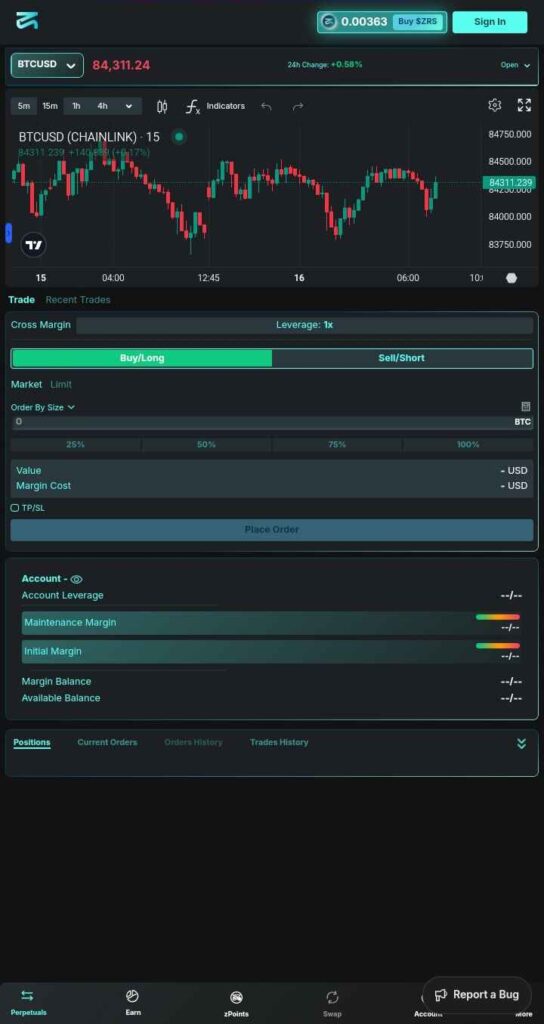This screenshot has height=1024, width=544.
Task: Click the Report a Bug megaphone button
Action: (477, 995)
